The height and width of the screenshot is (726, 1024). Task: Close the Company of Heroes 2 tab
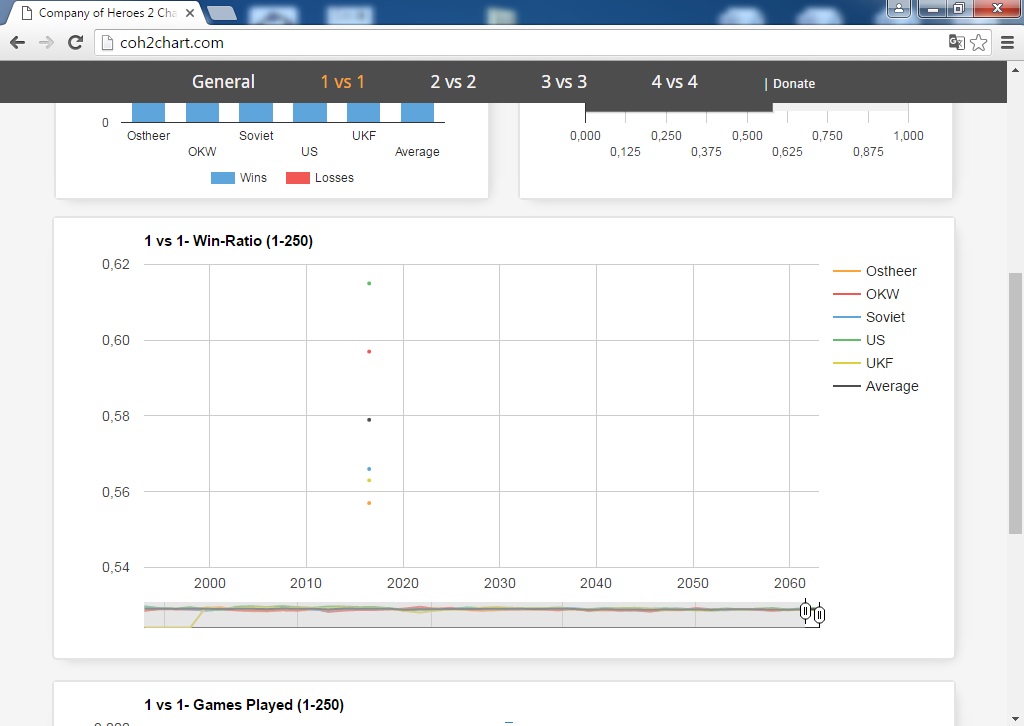[x=190, y=13]
